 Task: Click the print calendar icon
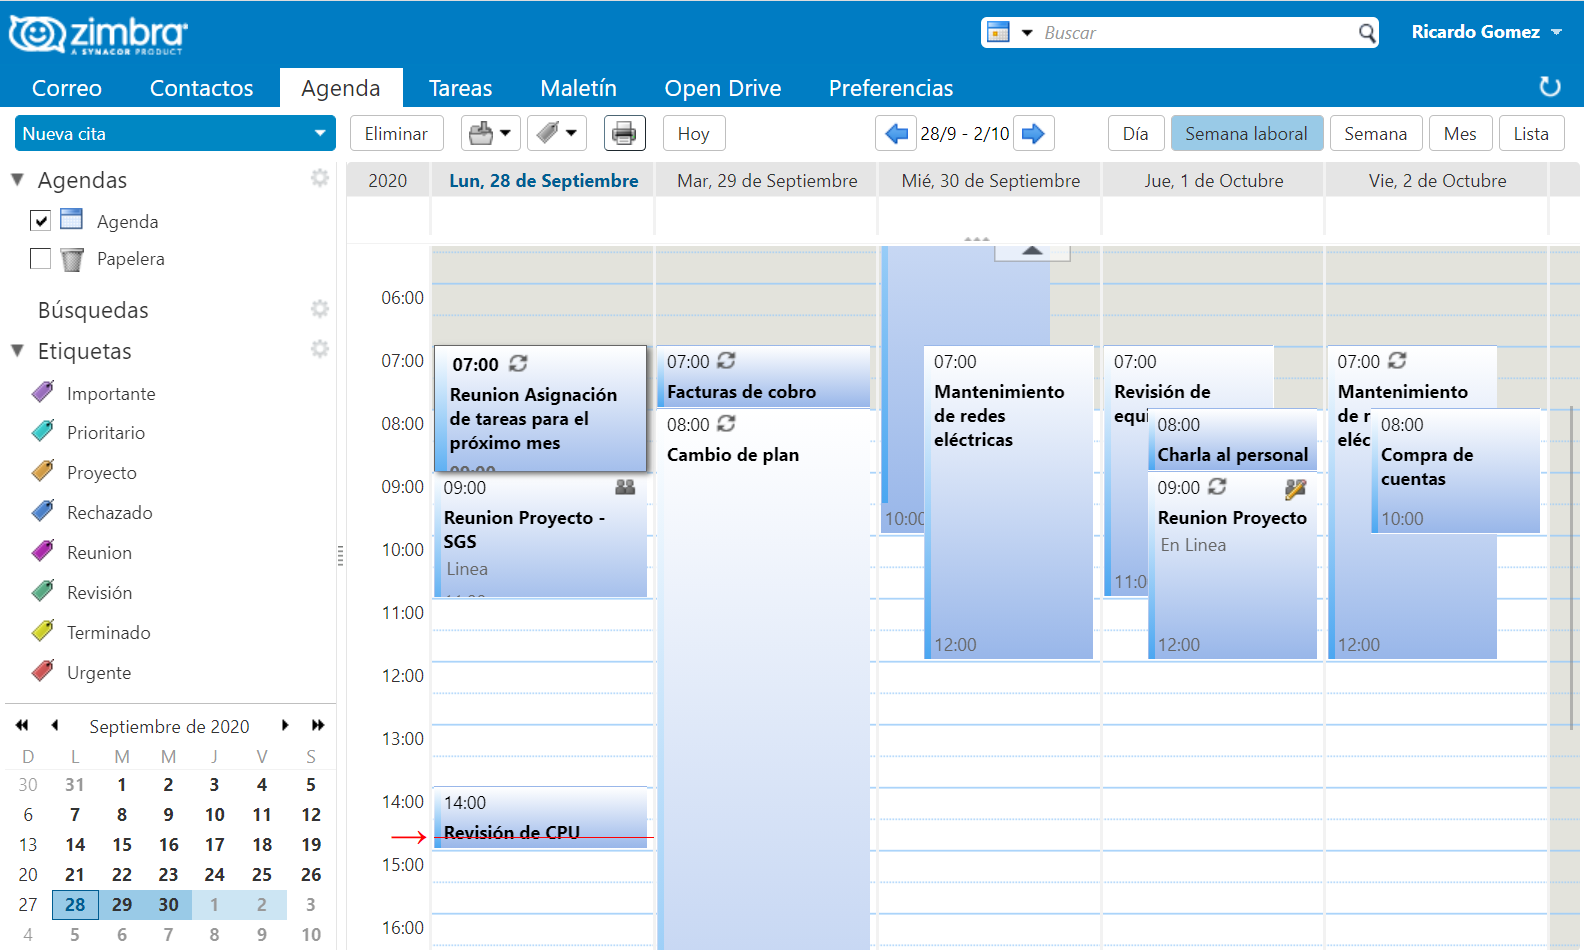[624, 133]
